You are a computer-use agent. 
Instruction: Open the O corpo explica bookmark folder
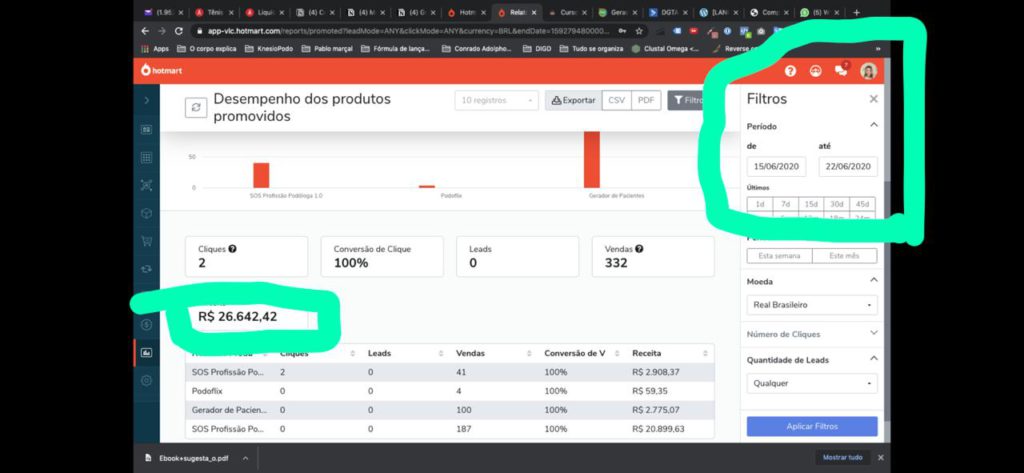click(x=207, y=48)
